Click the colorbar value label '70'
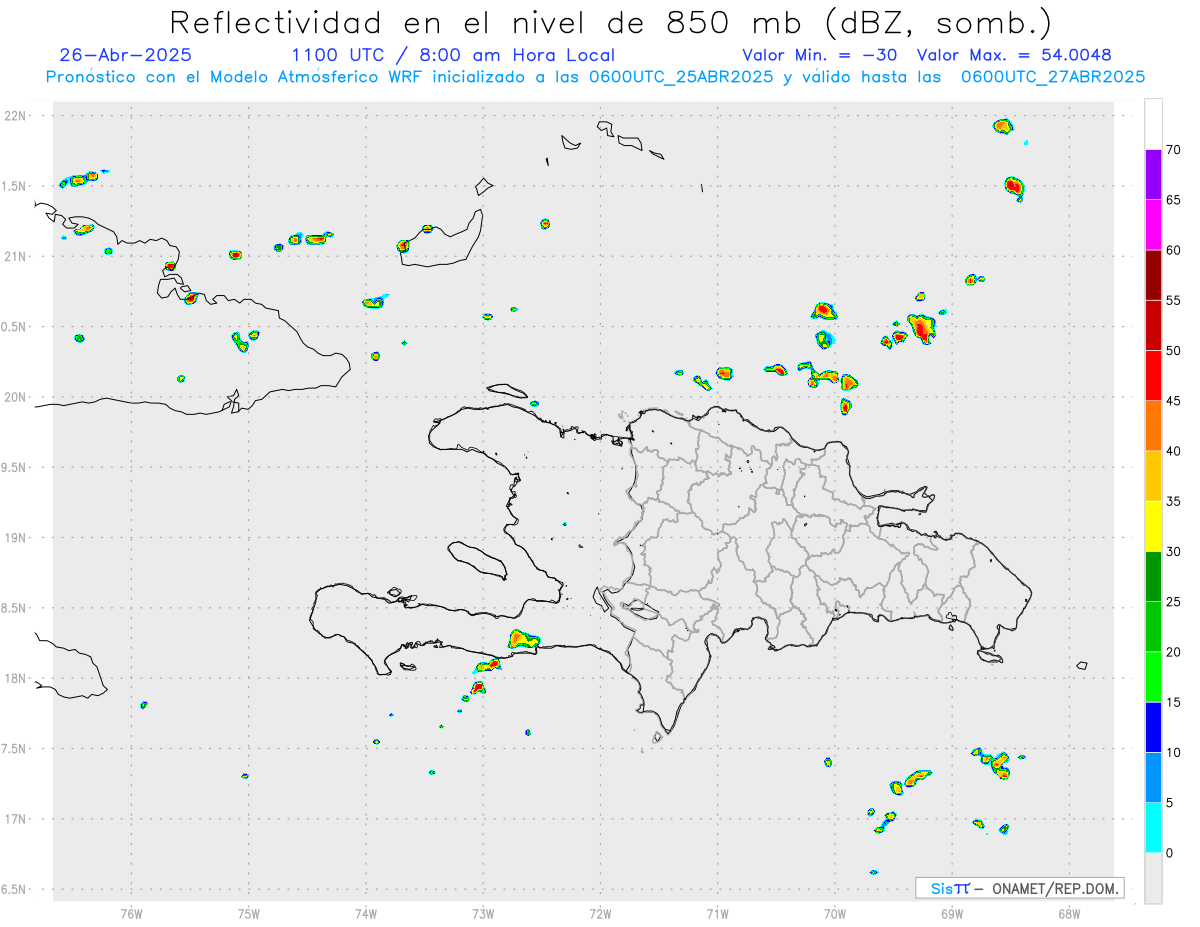1200x927 pixels. click(1173, 150)
